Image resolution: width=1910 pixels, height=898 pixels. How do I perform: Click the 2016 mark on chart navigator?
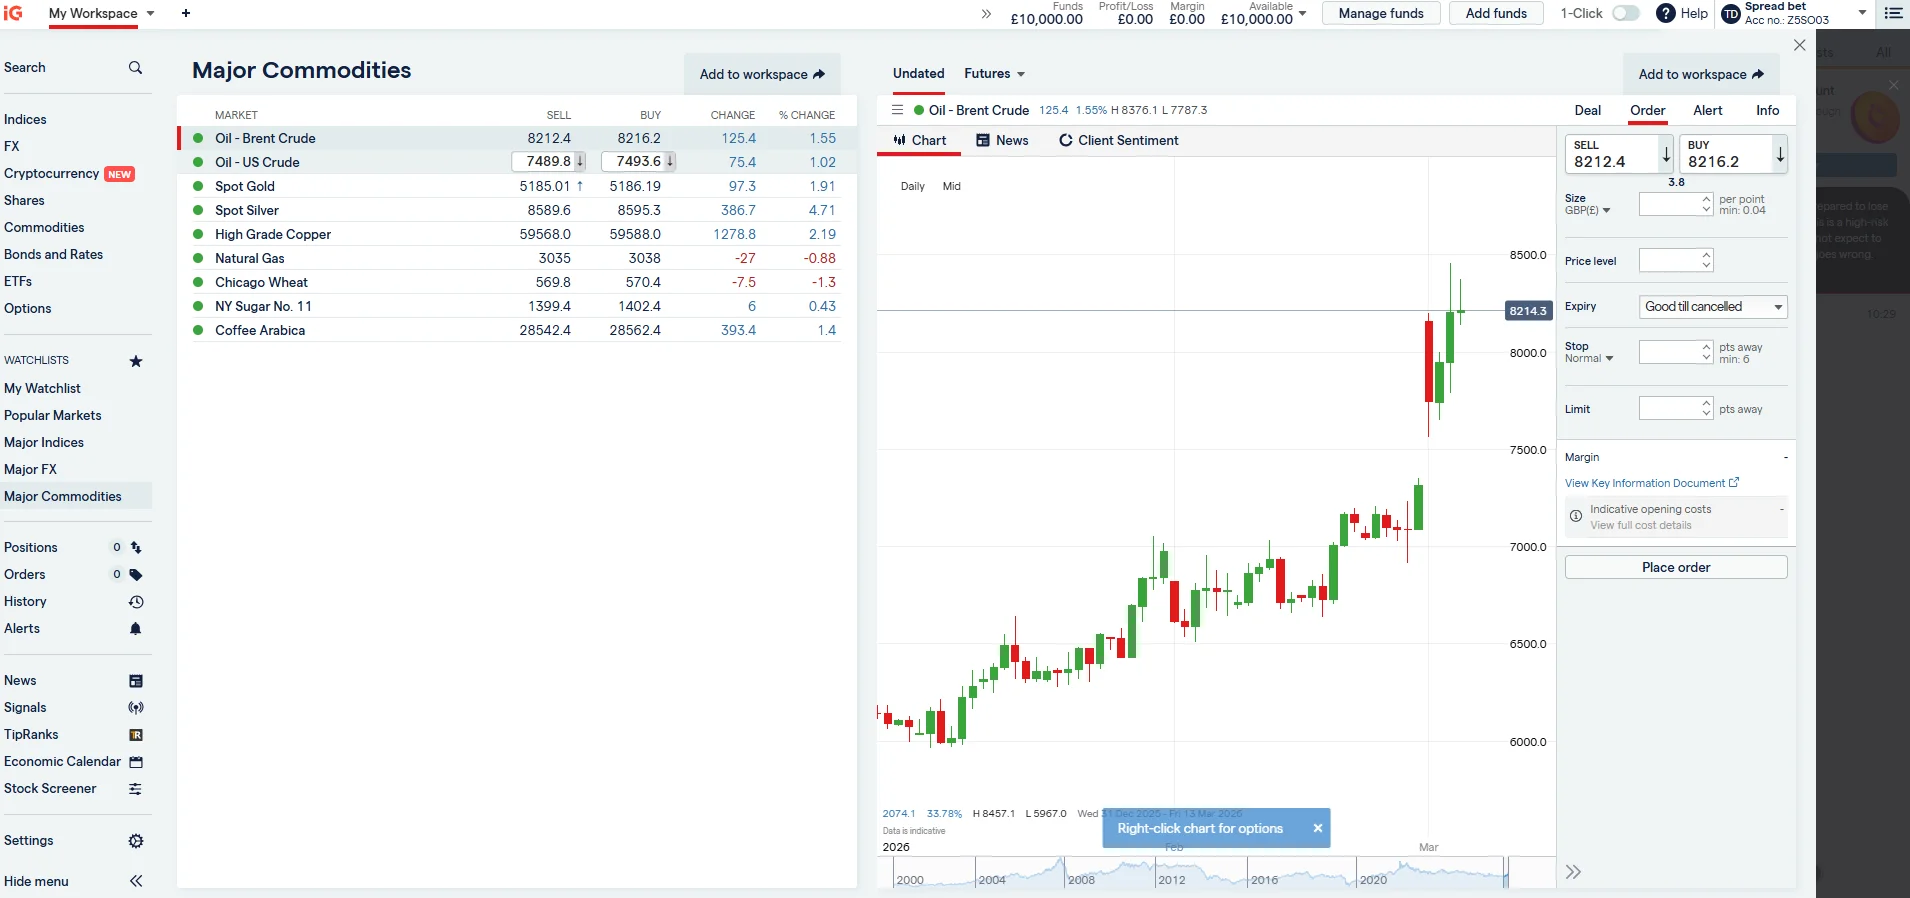click(x=1264, y=880)
